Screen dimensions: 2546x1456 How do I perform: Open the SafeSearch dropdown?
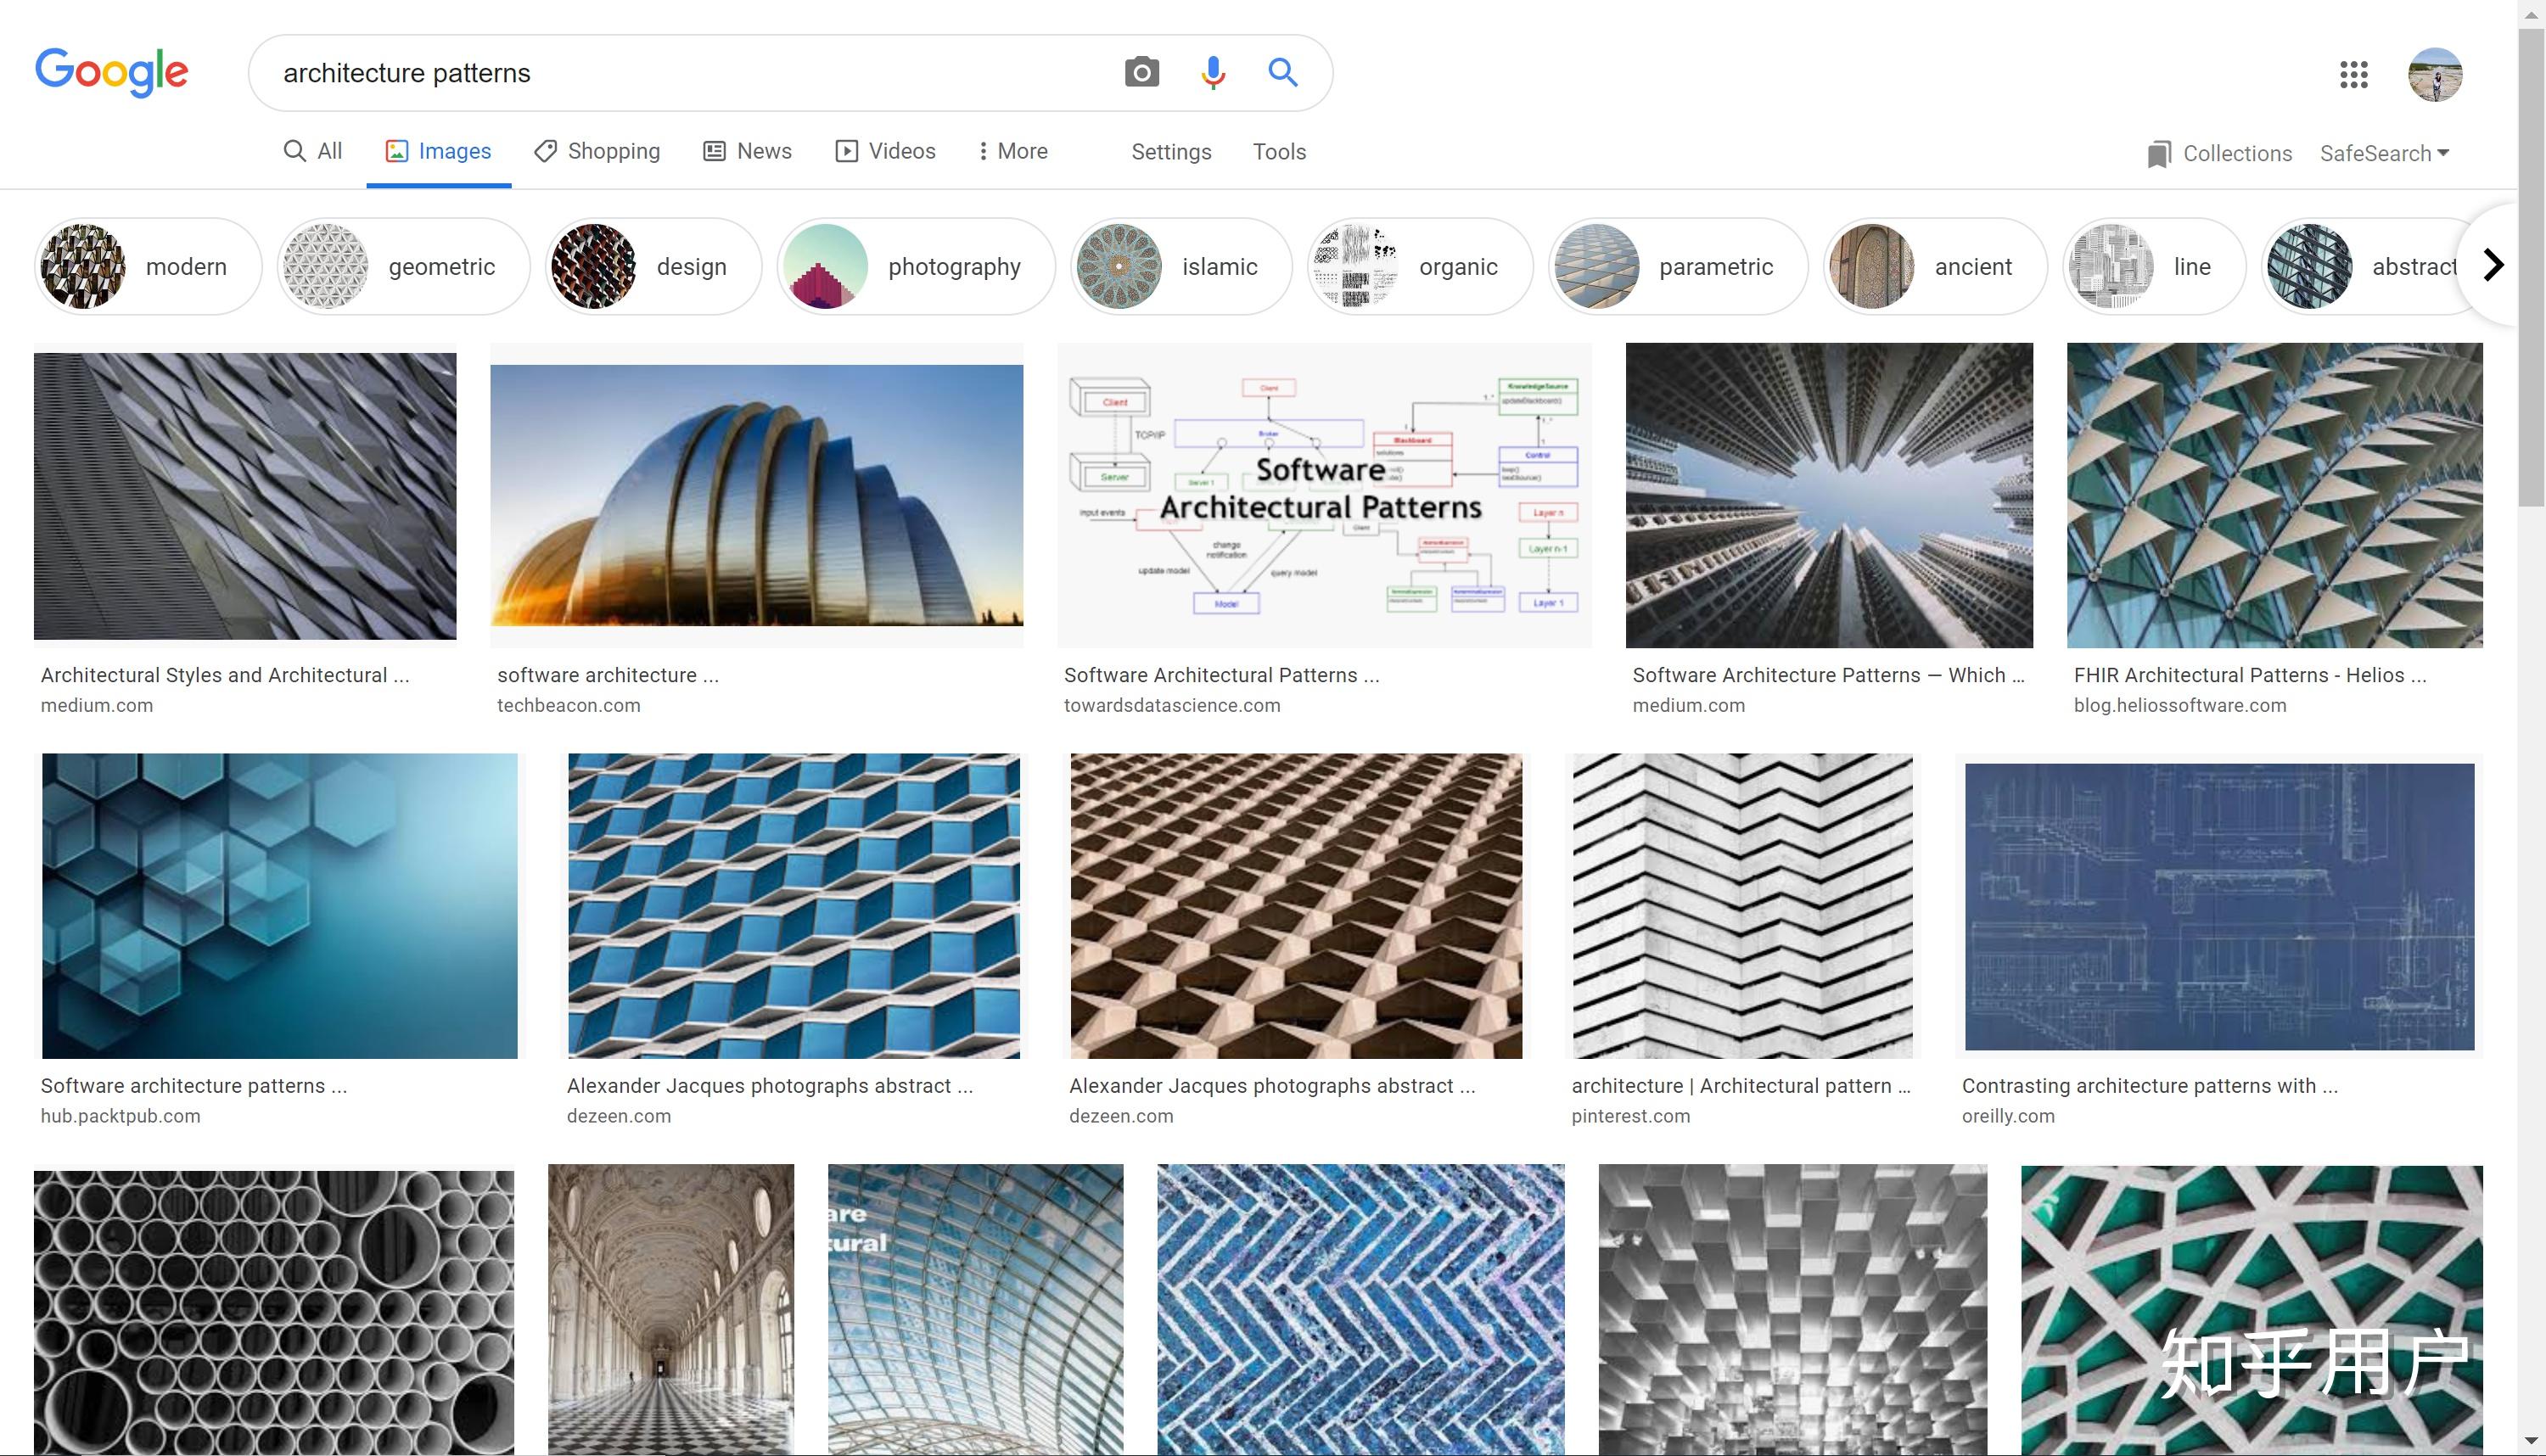click(2384, 152)
